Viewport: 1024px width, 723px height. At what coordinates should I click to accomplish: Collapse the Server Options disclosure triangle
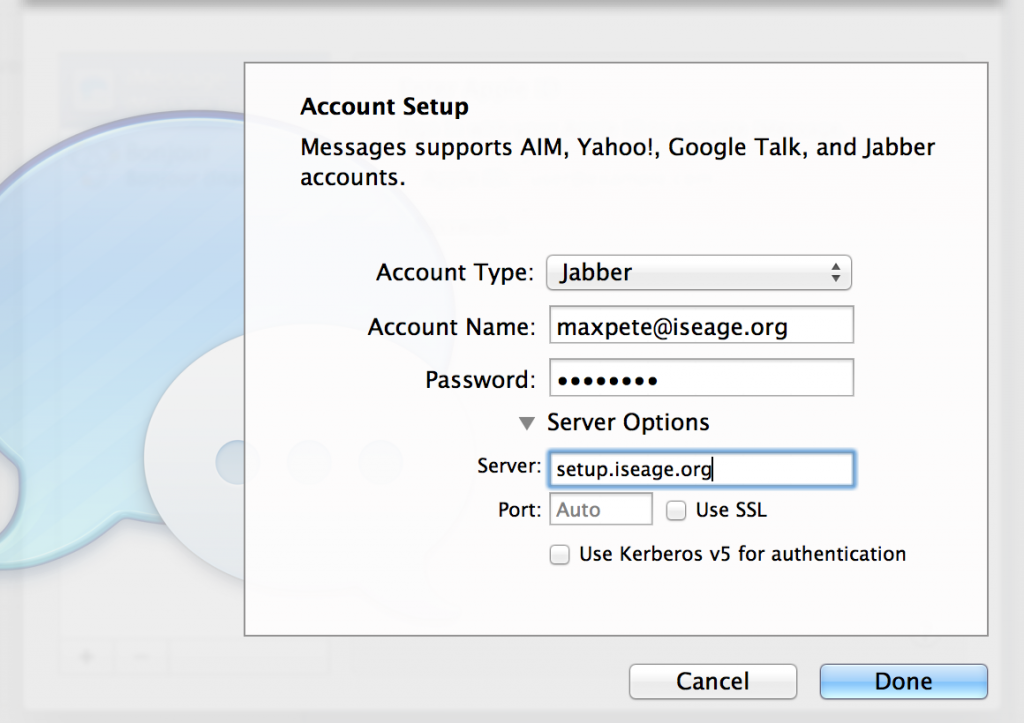527,423
